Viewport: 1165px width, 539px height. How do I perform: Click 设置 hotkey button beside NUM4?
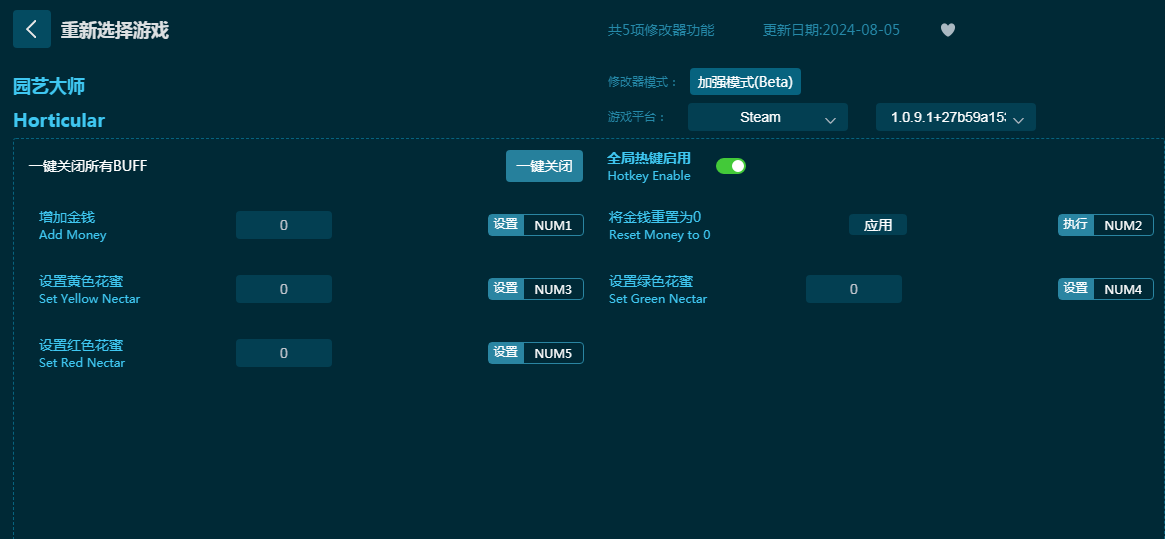(1076, 289)
